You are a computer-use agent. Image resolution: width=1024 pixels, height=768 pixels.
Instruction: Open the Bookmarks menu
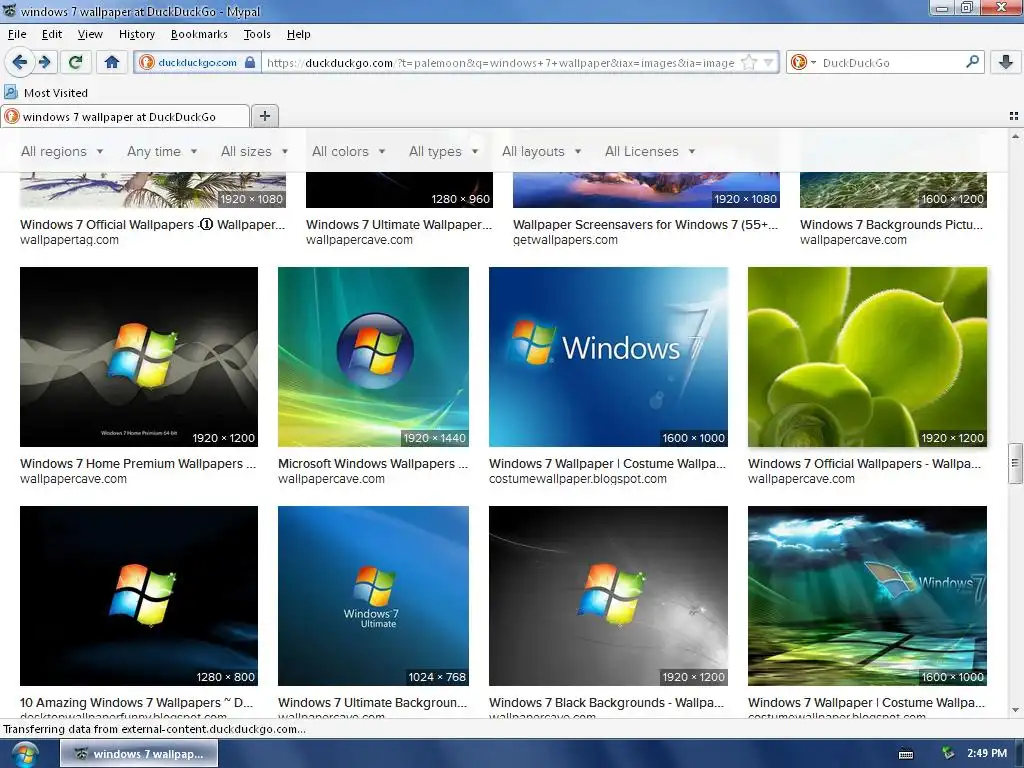click(x=199, y=34)
